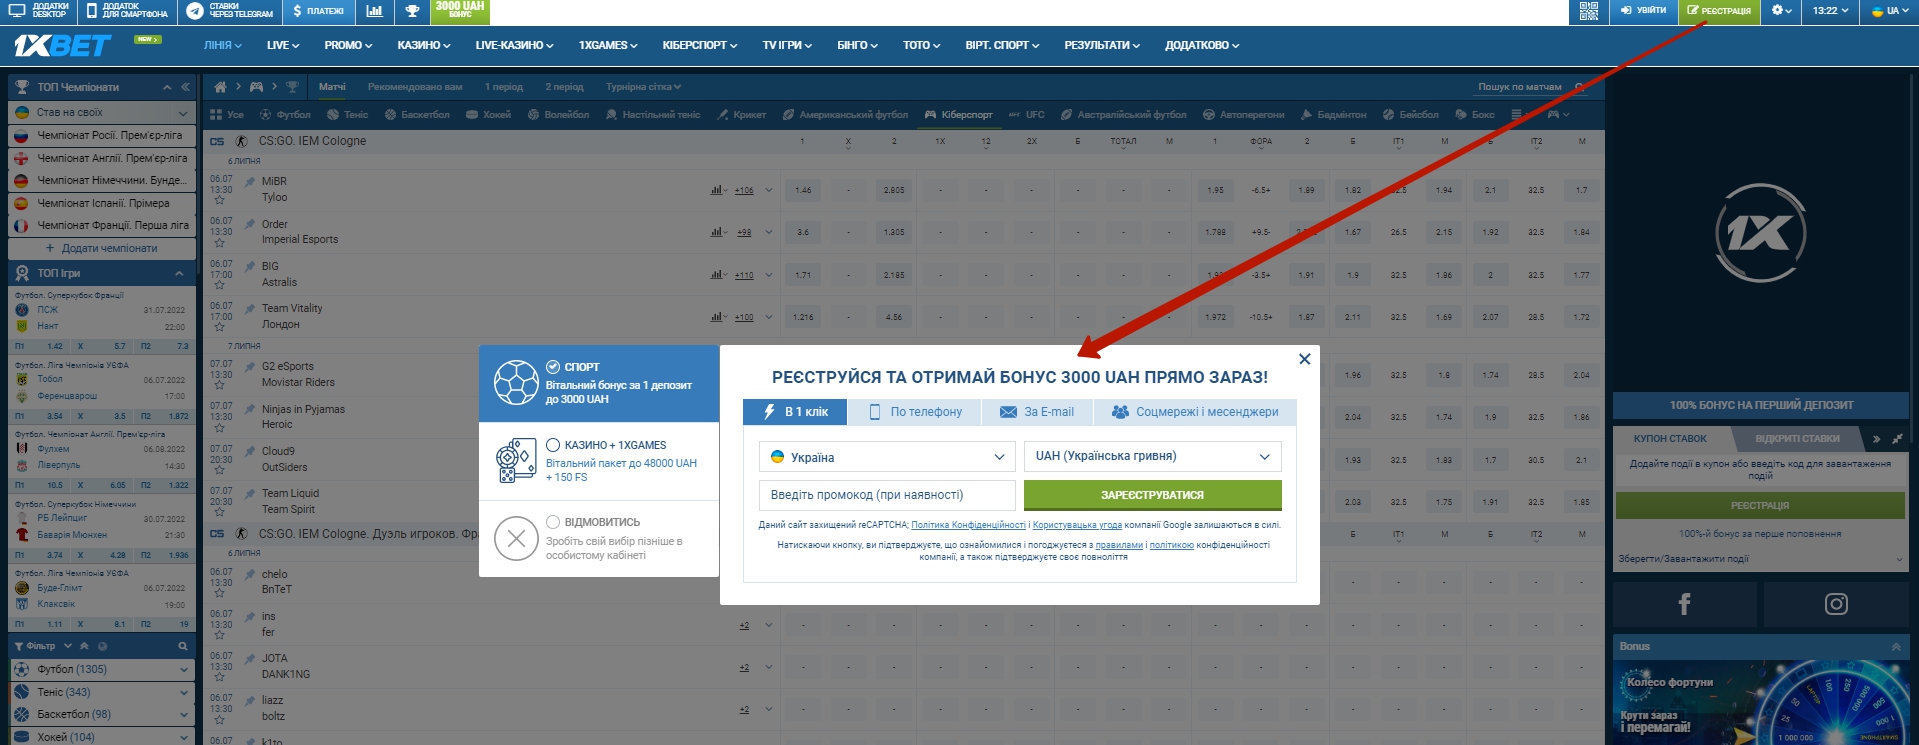Click the green ЗАРЕЄСТРУВАТИСЯ button

tap(1152, 495)
